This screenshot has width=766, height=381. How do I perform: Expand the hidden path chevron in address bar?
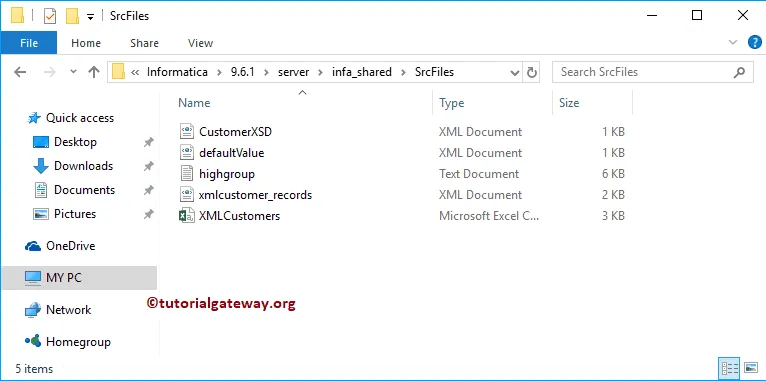[x=135, y=72]
